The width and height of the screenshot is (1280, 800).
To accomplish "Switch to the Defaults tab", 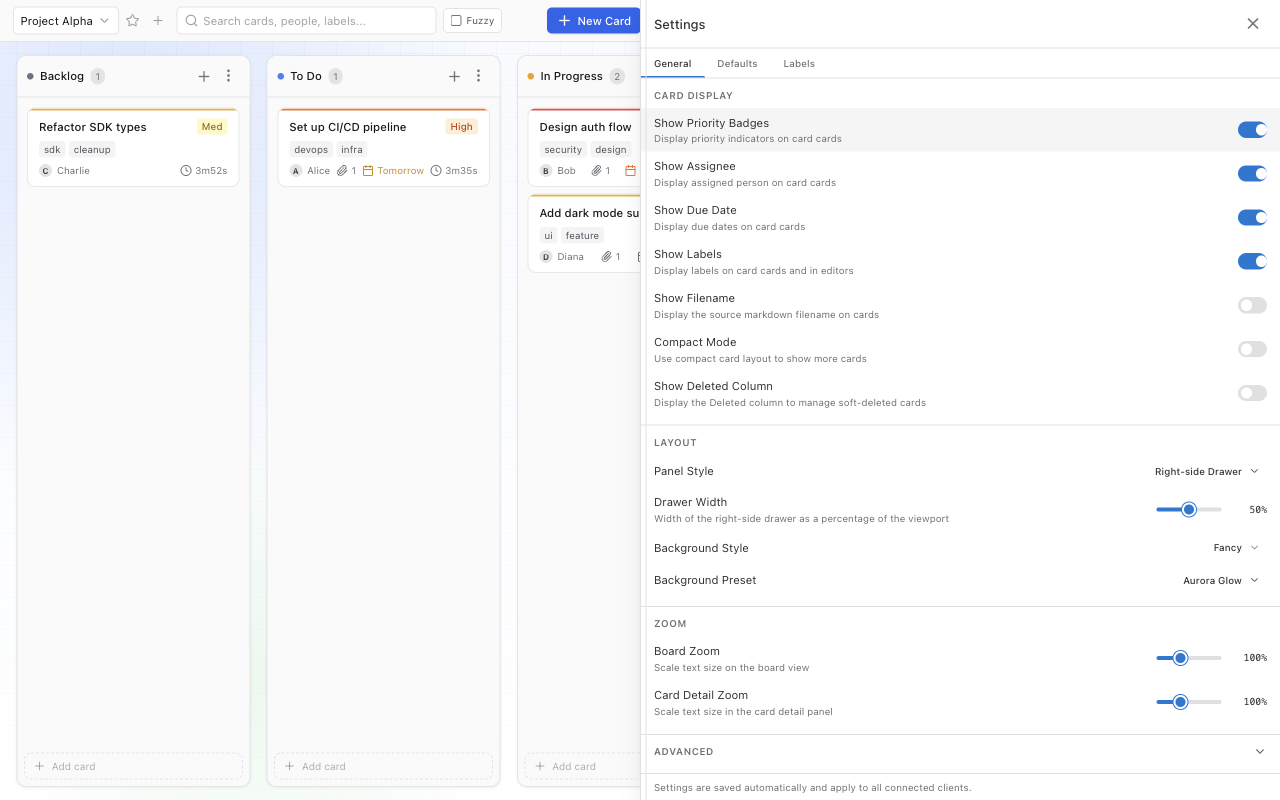I will click(737, 63).
